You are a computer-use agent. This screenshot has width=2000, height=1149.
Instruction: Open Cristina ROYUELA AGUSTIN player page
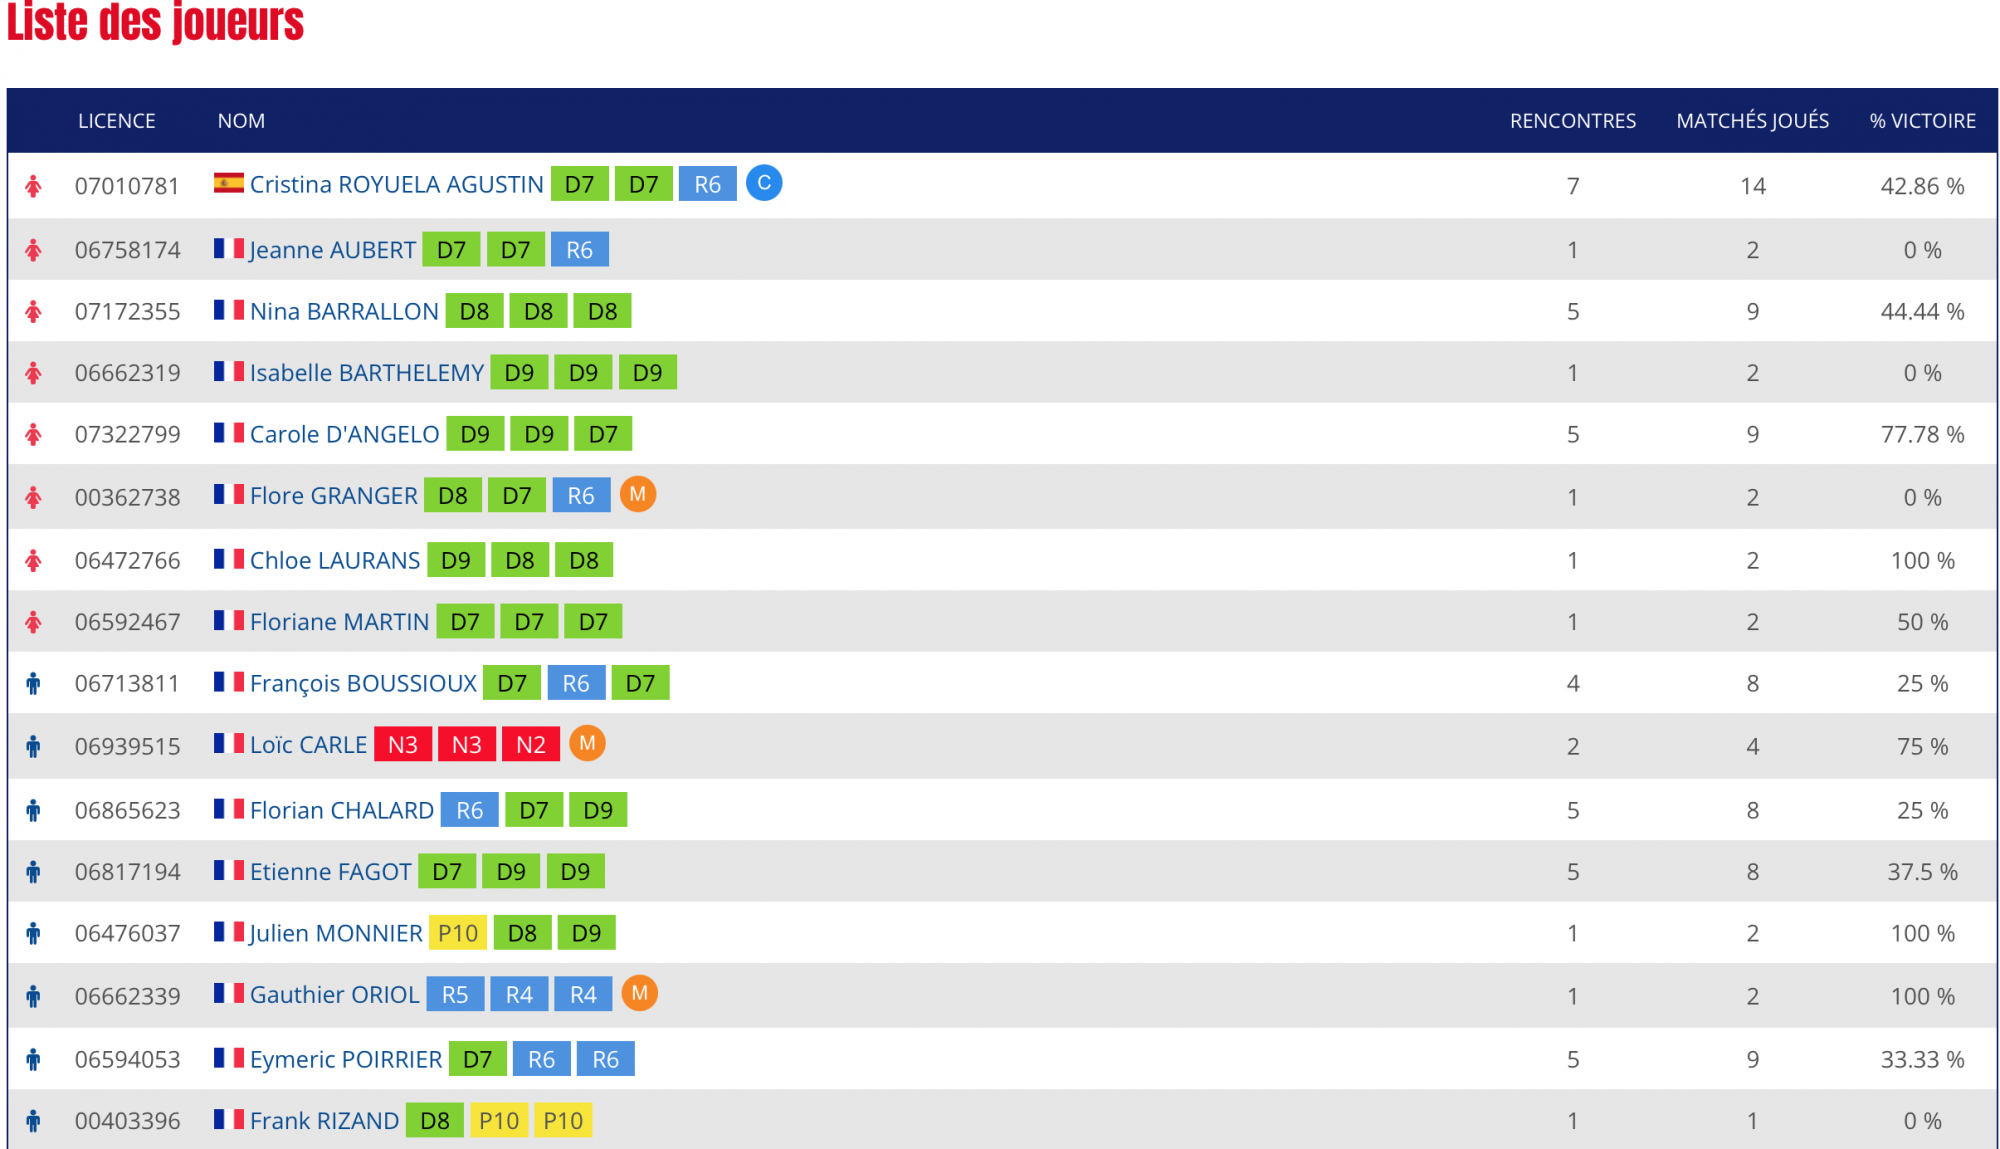pos(397,185)
